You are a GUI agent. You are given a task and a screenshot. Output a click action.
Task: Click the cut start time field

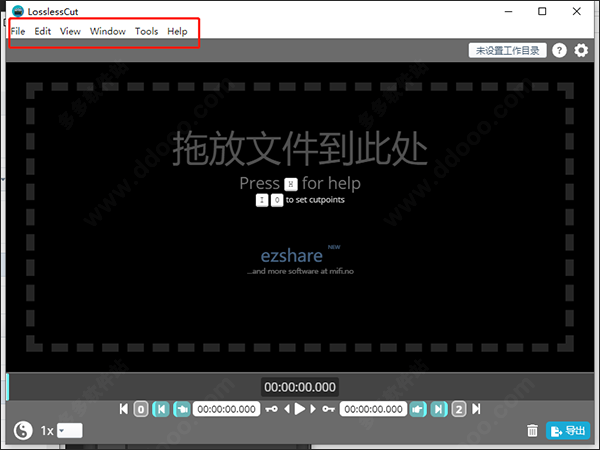click(x=227, y=409)
